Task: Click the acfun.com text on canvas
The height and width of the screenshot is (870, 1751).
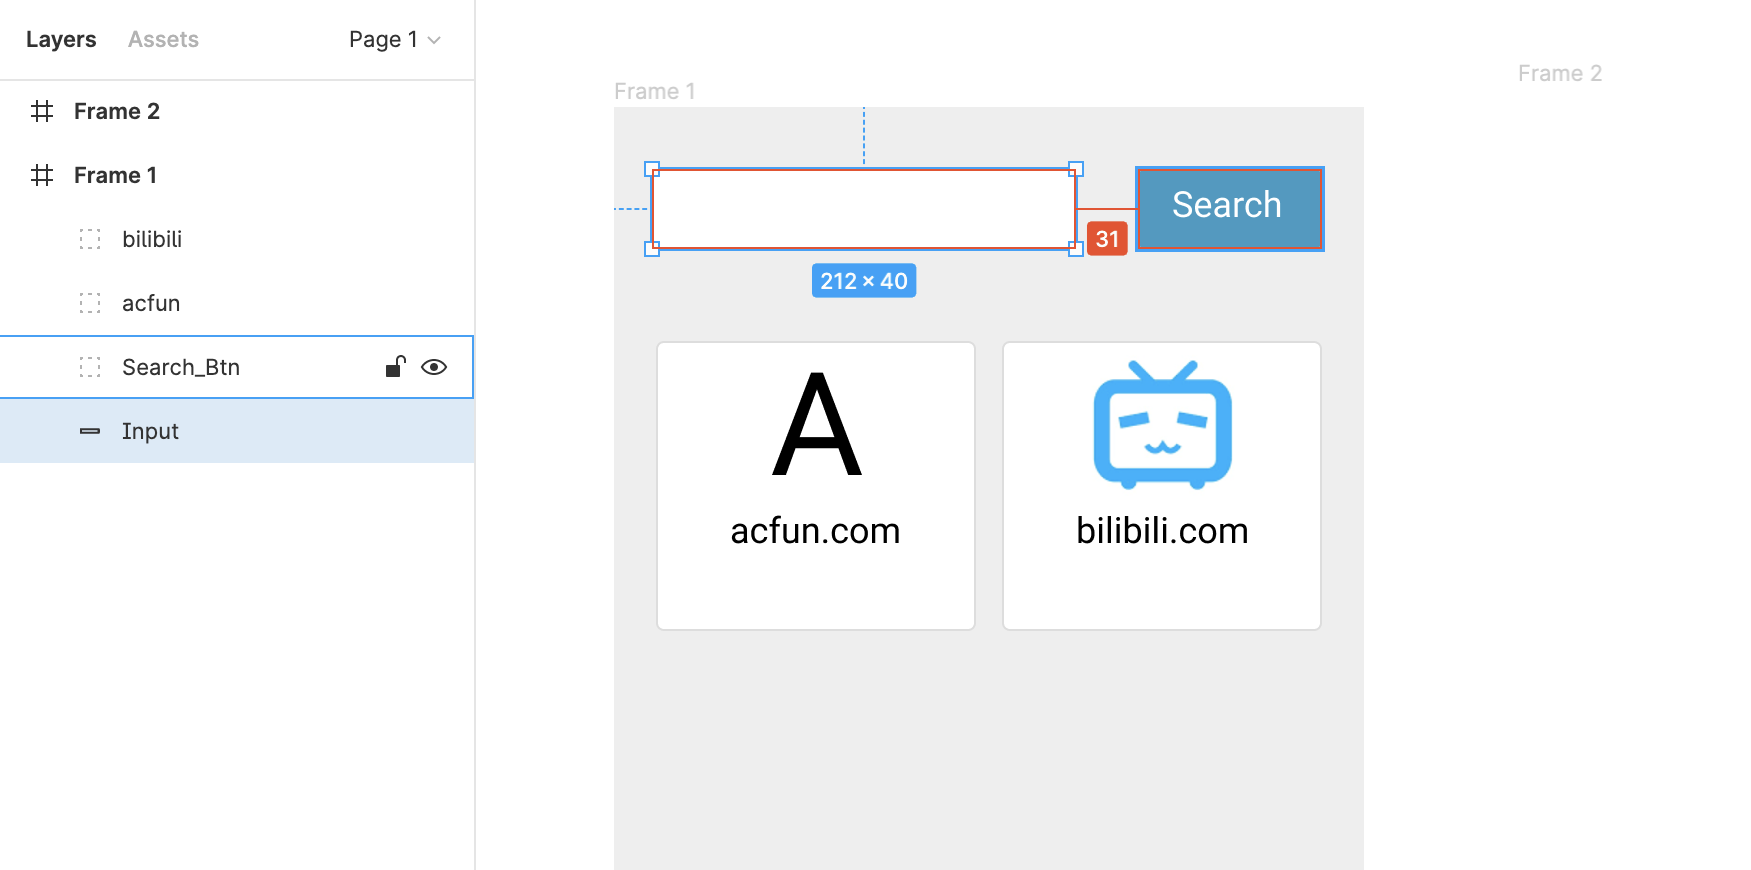Action: 815,531
